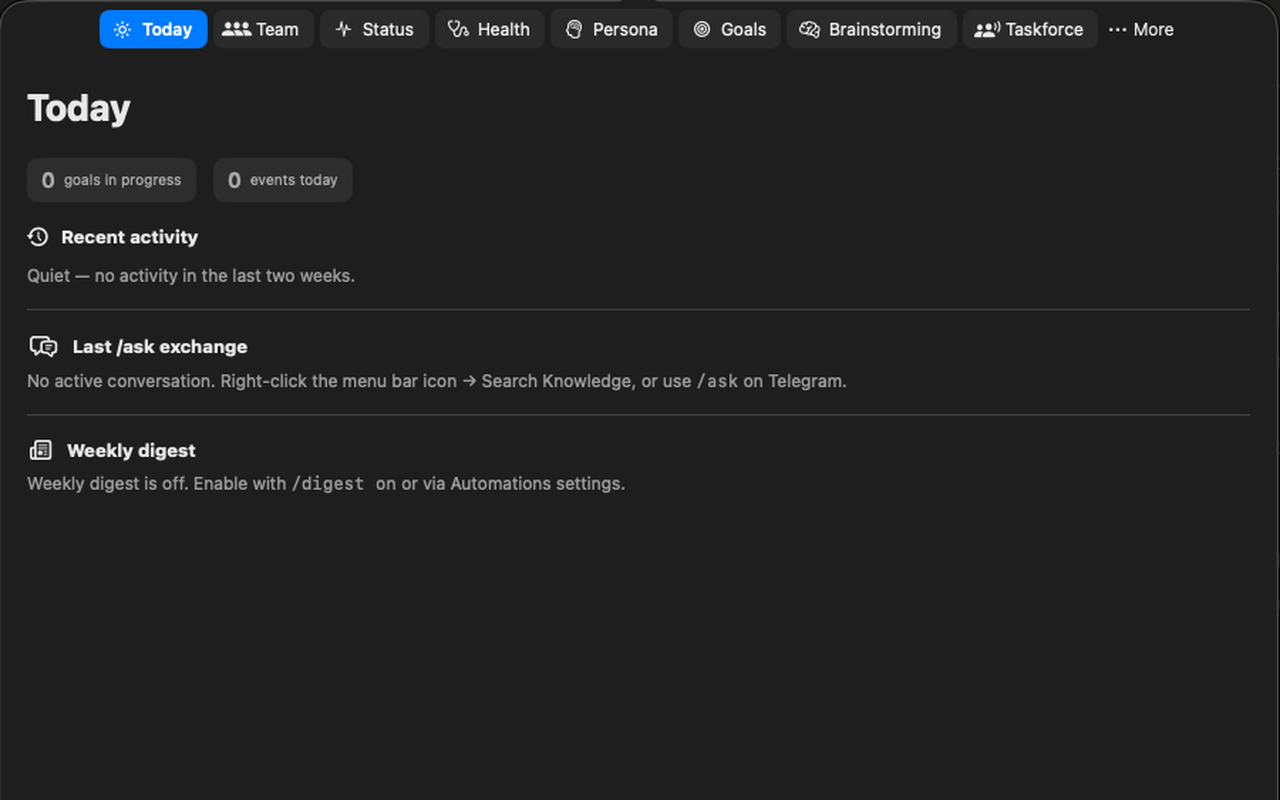Screen dimensions: 1280x800
Task: Click the people icon on Team tab
Action: pyautogui.click(x=236, y=30)
